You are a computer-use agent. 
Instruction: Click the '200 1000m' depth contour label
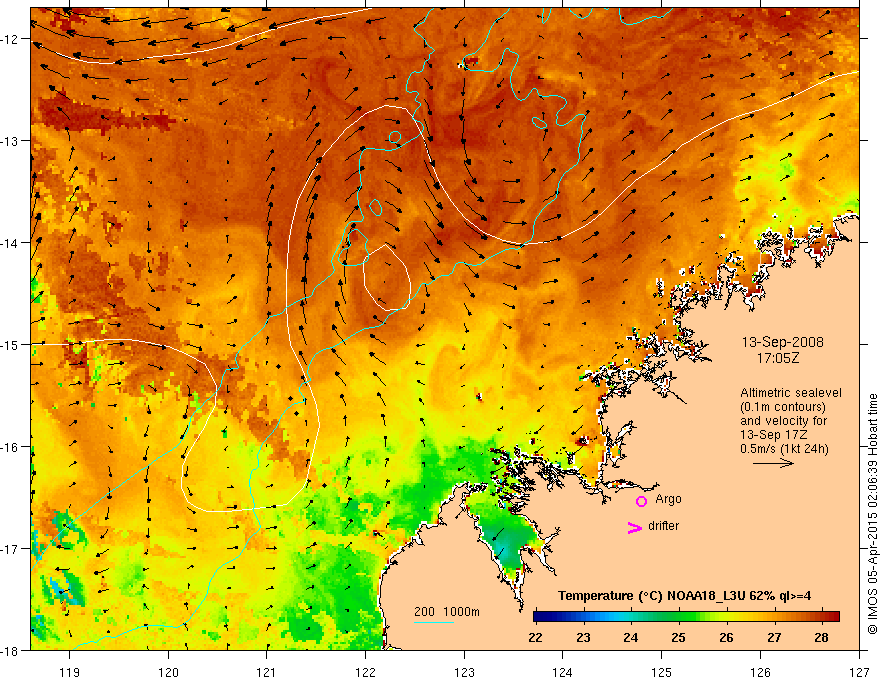(x=447, y=612)
